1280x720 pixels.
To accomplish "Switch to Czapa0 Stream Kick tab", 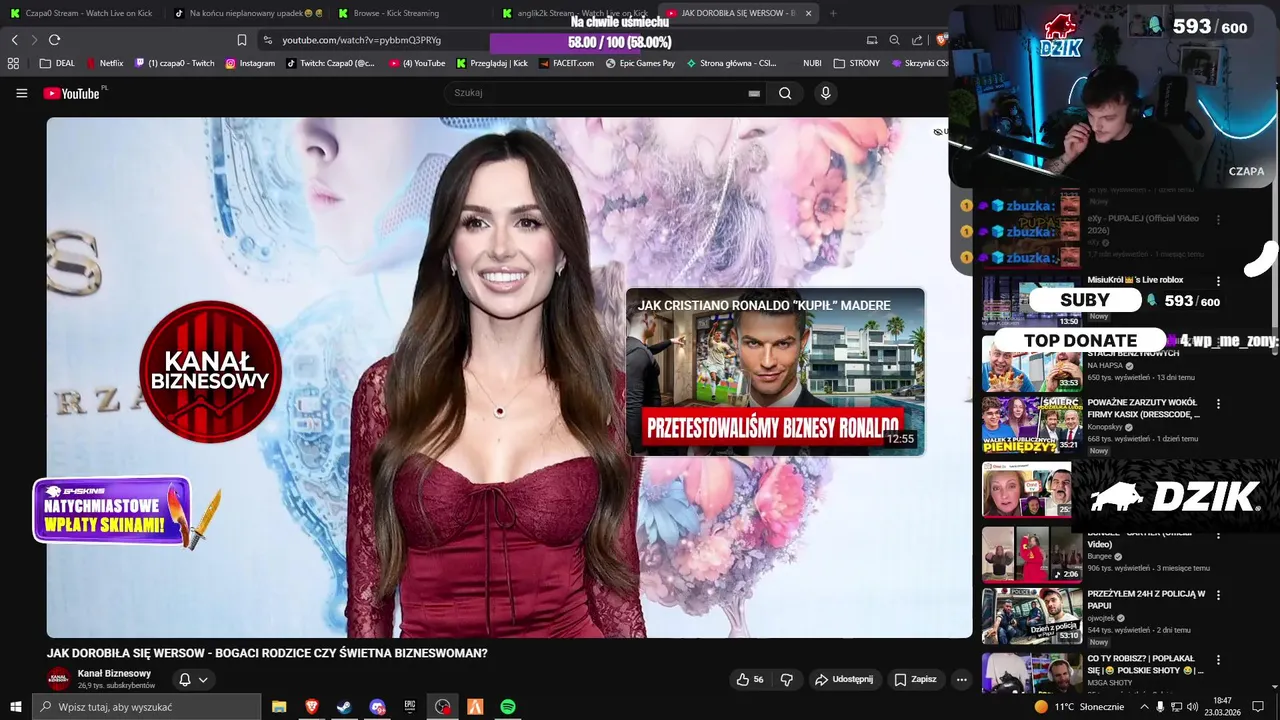I will pos(82,13).
